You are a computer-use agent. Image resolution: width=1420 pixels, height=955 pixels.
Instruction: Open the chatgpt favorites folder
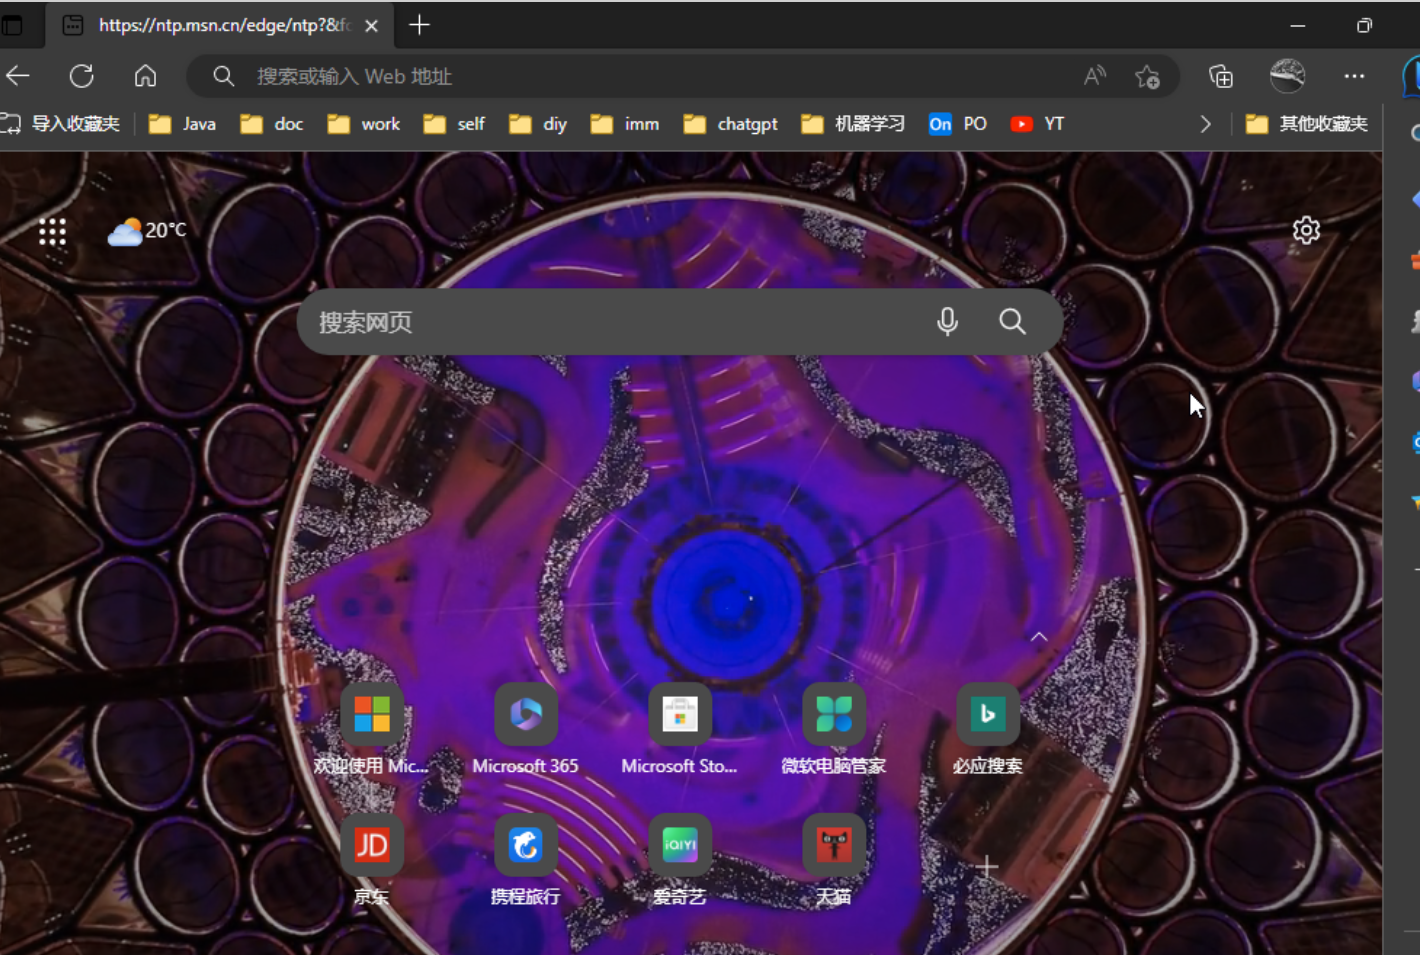click(730, 124)
